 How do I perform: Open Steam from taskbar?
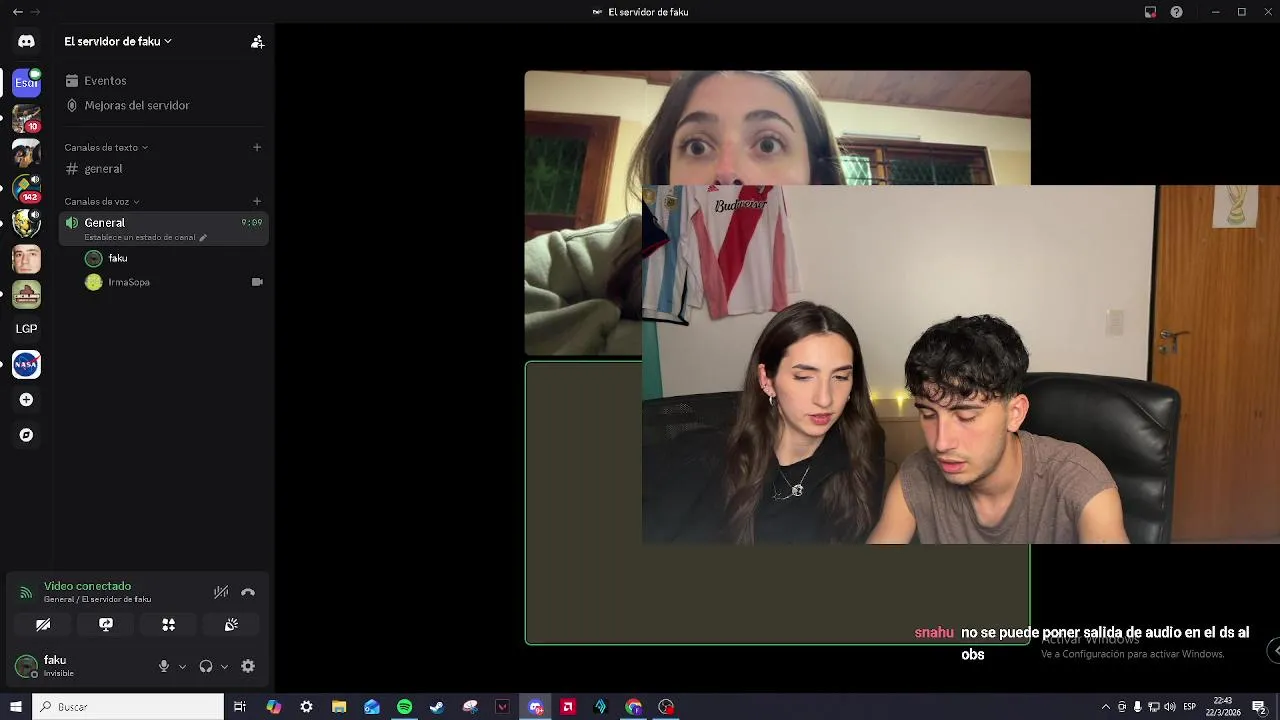point(437,707)
